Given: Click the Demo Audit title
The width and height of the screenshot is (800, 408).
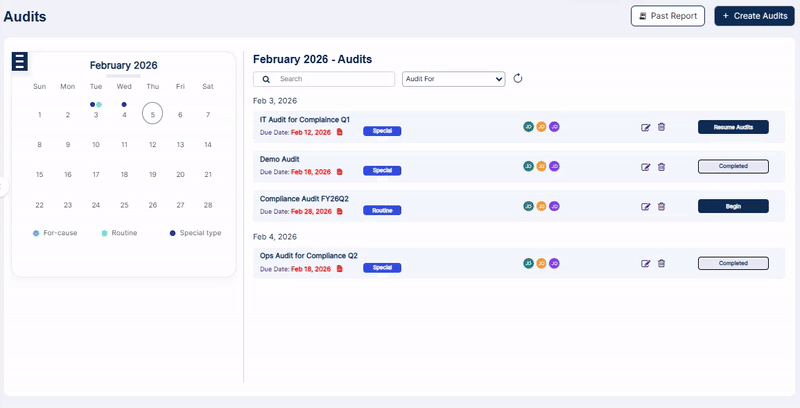Looking at the screenshot, I should point(280,159).
